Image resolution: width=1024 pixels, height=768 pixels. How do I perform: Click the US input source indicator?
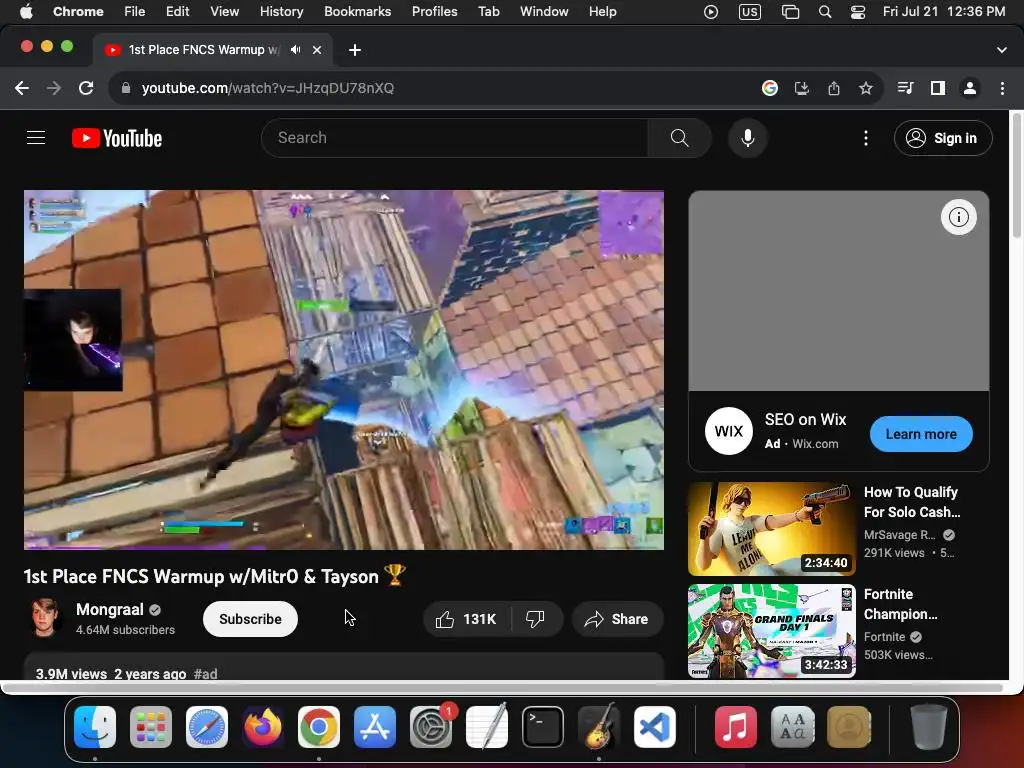[750, 12]
